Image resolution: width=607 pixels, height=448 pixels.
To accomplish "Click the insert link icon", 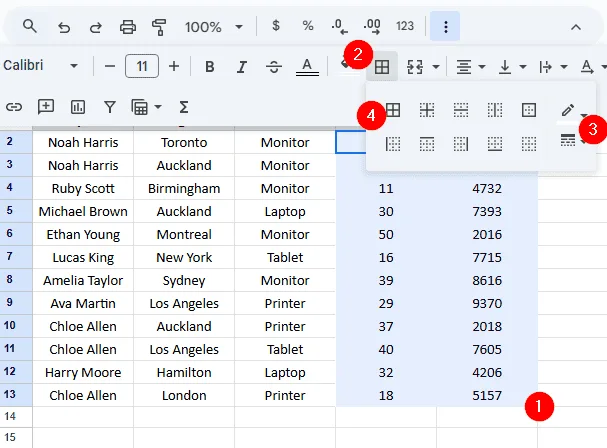I will (x=14, y=107).
